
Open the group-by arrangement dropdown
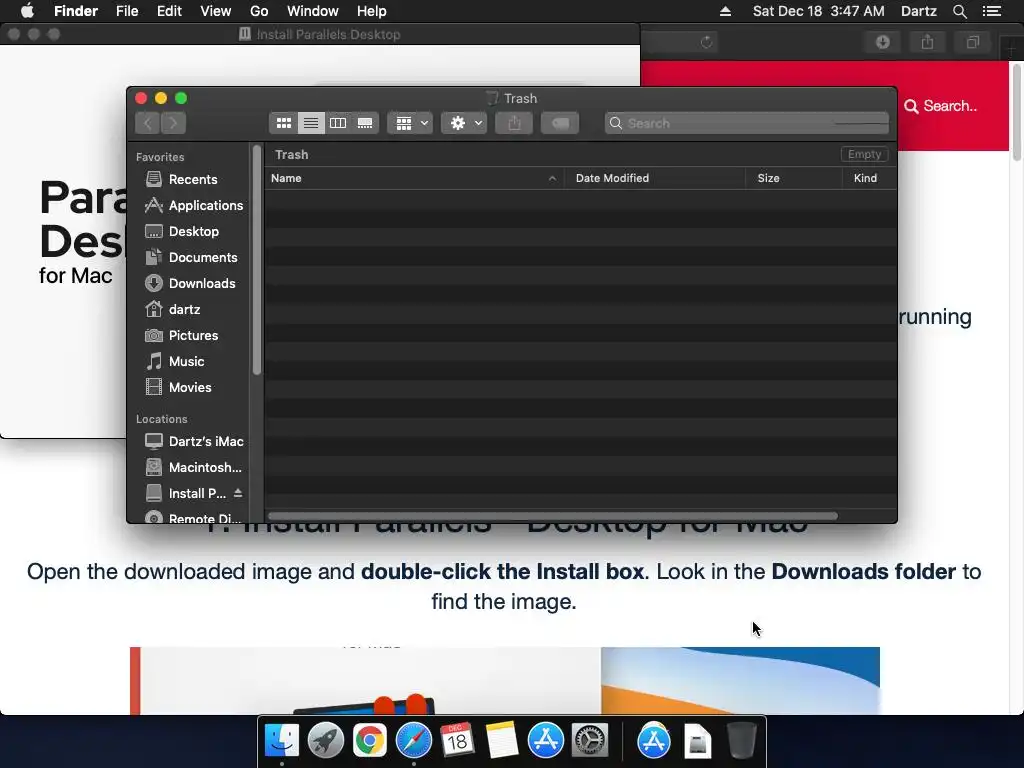point(410,123)
